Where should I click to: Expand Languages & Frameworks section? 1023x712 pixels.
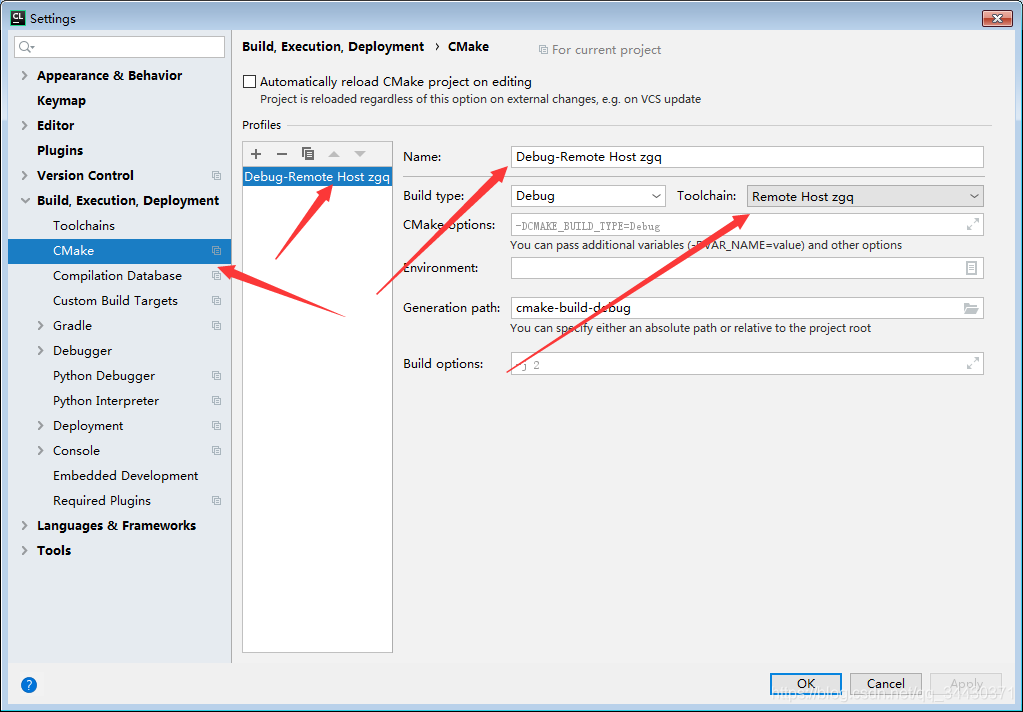pyautogui.click(x=25, y=525)
